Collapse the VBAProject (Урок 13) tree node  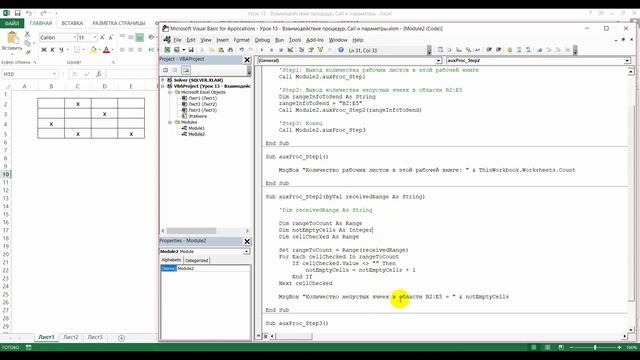click(163, 86)
